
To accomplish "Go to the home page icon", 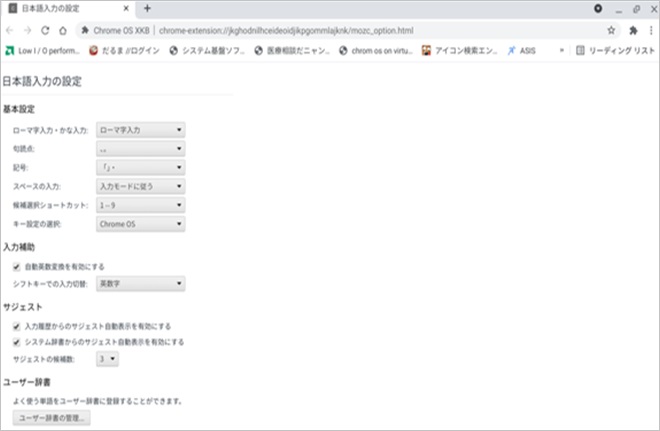I will click(x=64, y=30).
